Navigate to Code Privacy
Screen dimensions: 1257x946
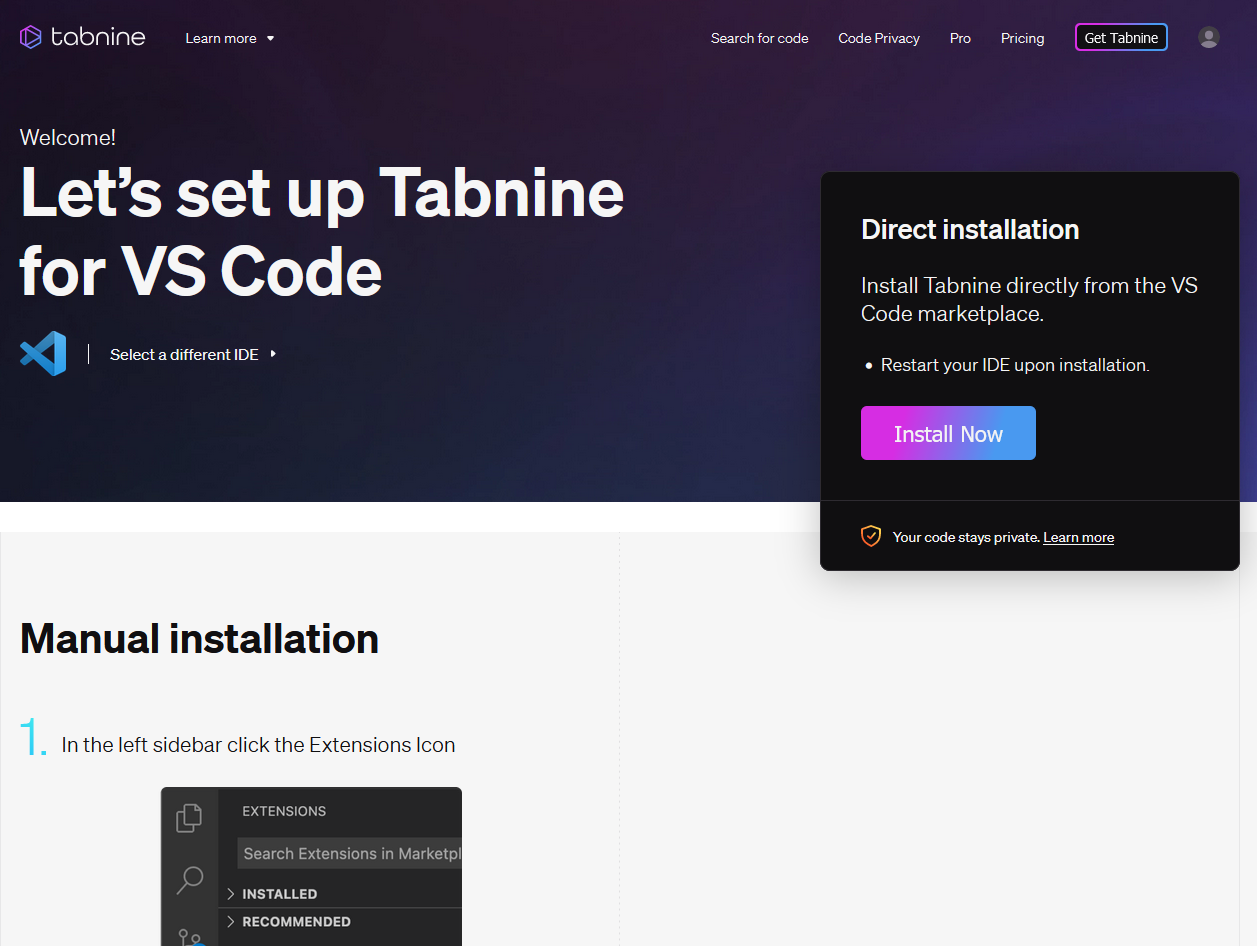(x=878, y=38)
